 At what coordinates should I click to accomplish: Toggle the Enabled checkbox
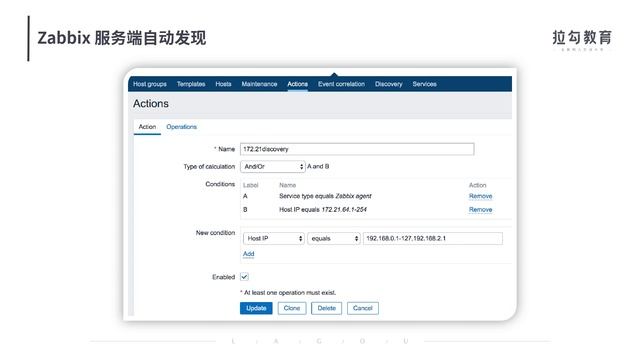tap(244, 277)
